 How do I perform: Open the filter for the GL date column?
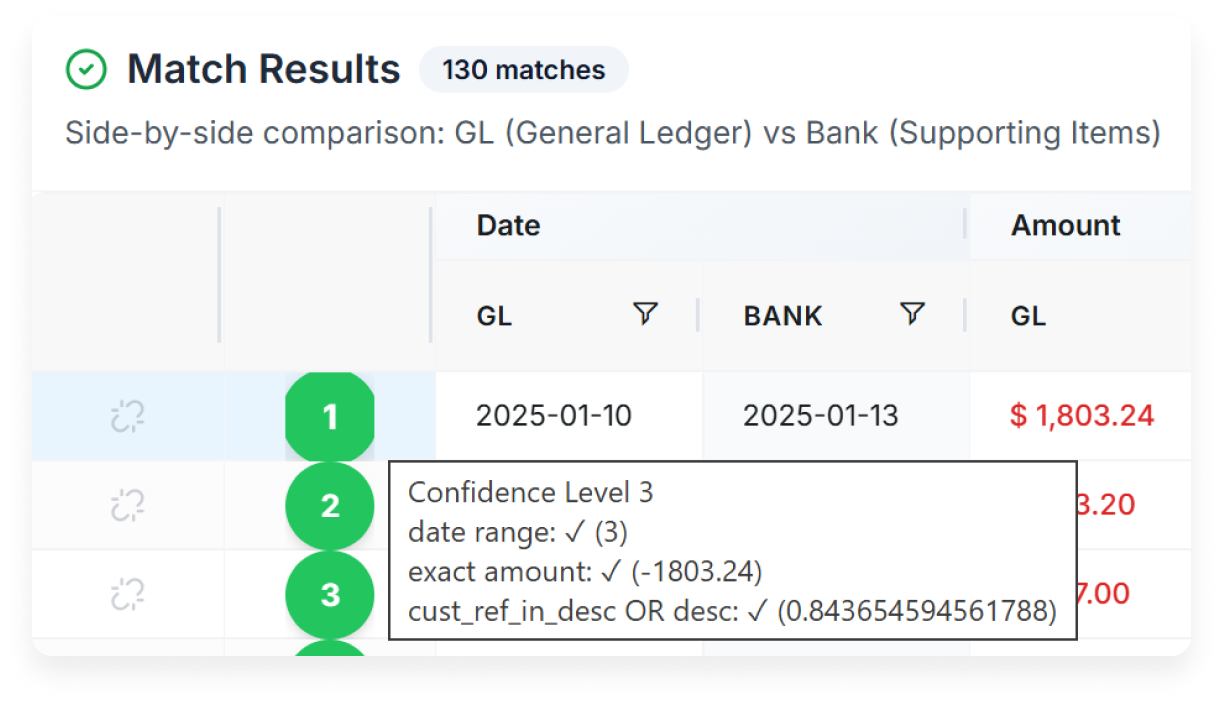pyautogui.click(x=645, y=315)
